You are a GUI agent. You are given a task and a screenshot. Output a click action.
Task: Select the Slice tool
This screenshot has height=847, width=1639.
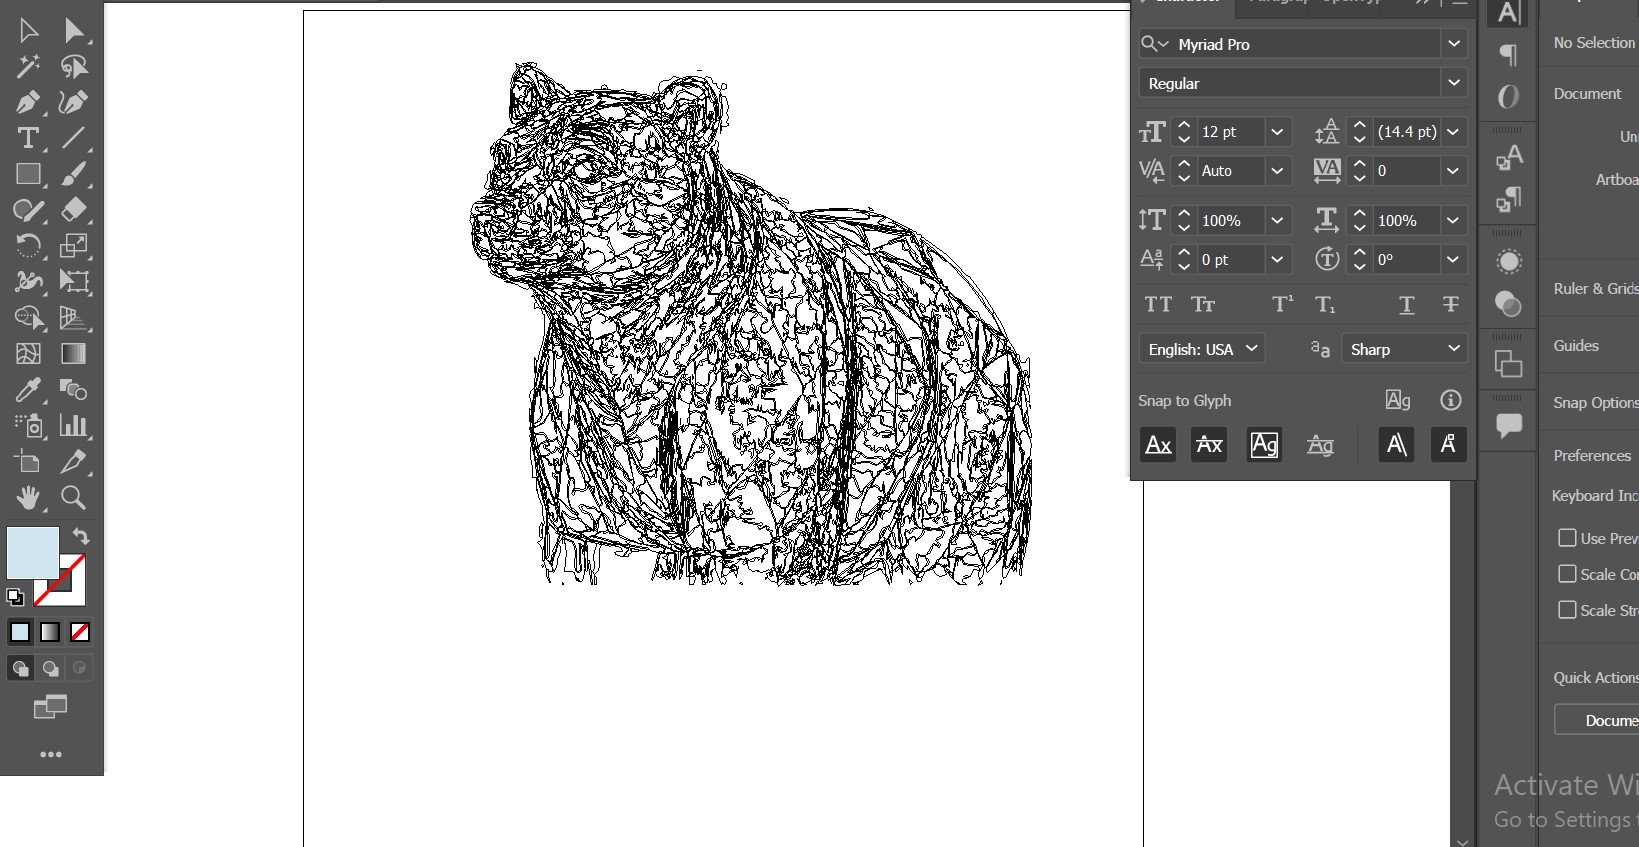click(74, 462)
